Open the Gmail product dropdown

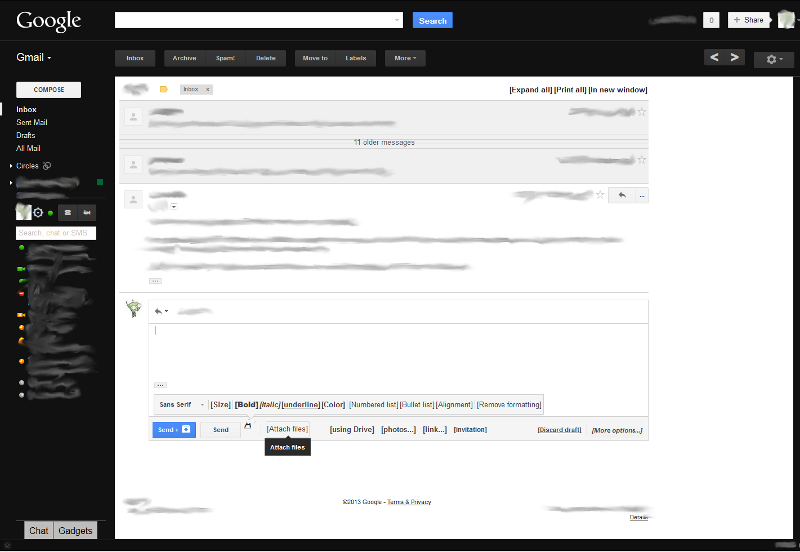pyautogui.click(x=34, y=57)
